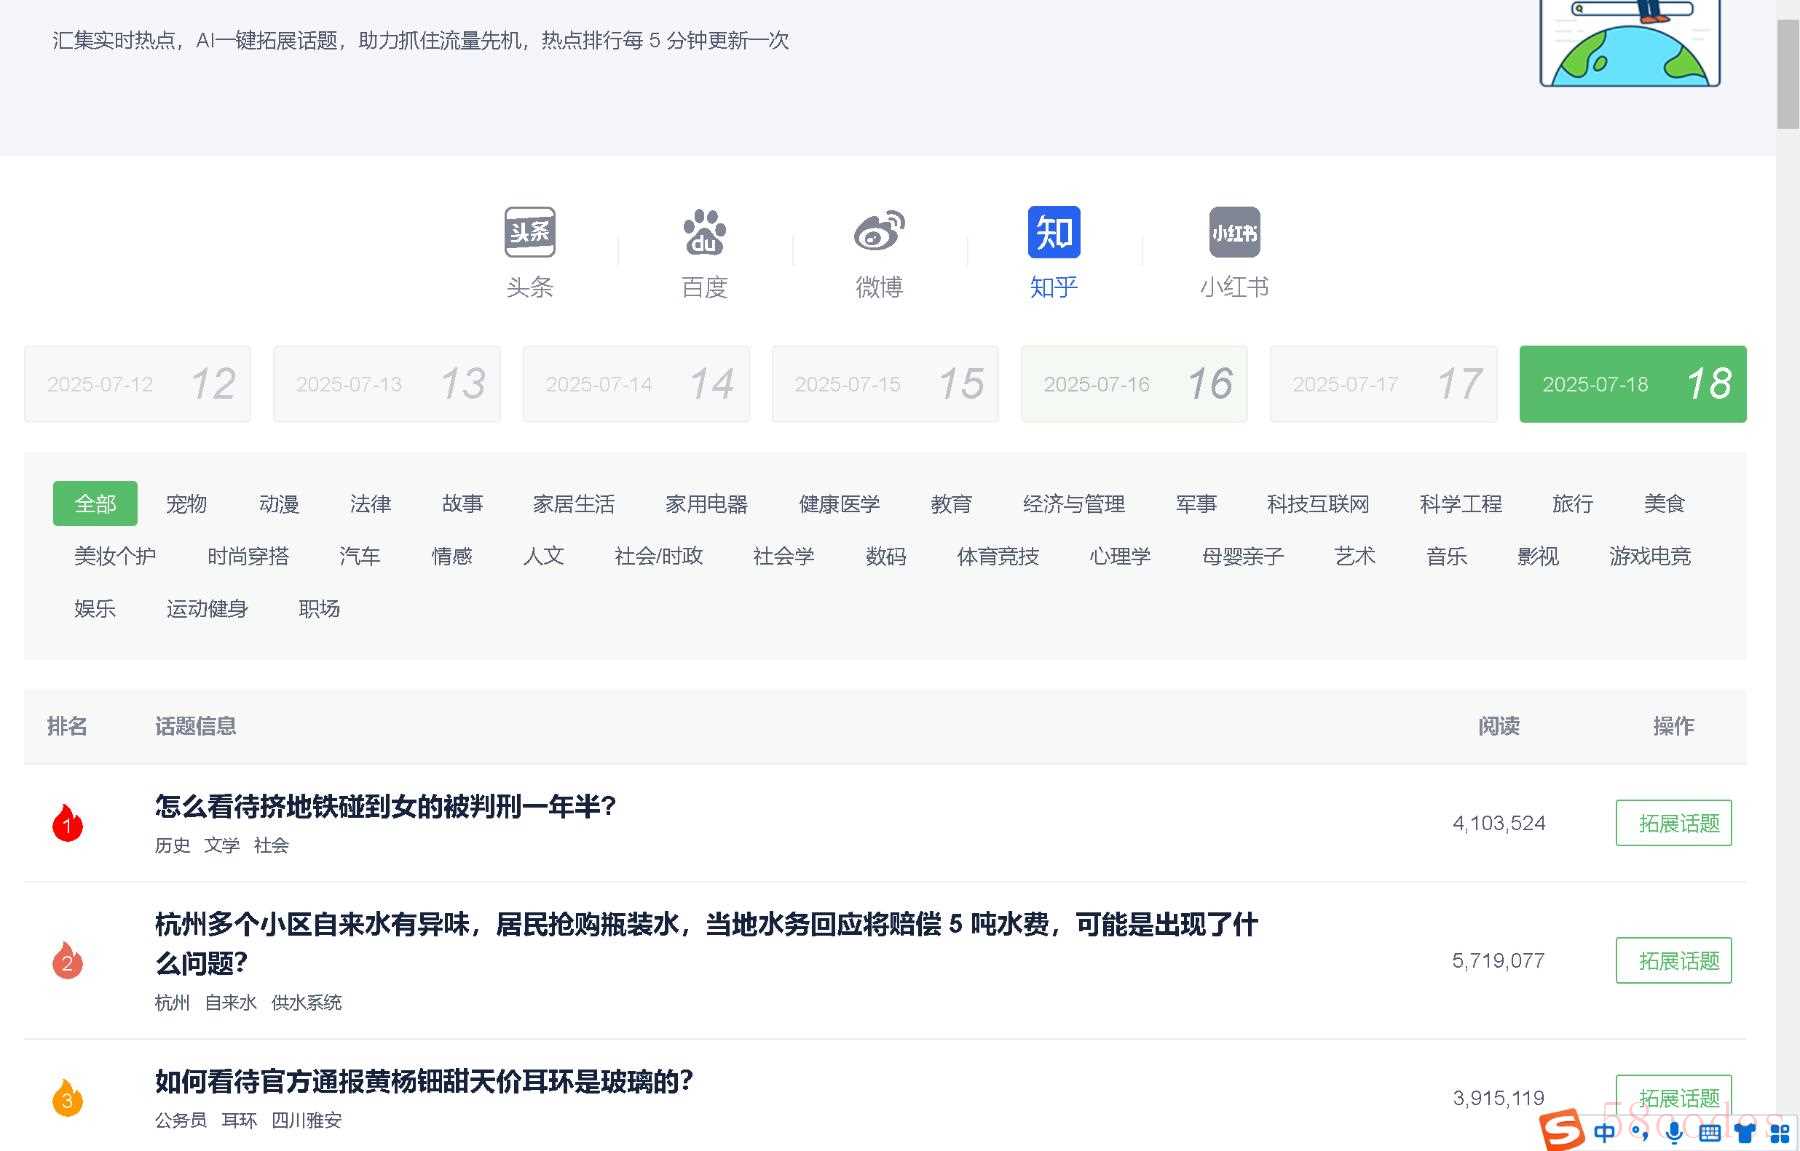The height and width of the screenshot is (1151, 1800).
Task: Filter topics by 旅行
Action: pyautogui.click(x=1572, y=504)
